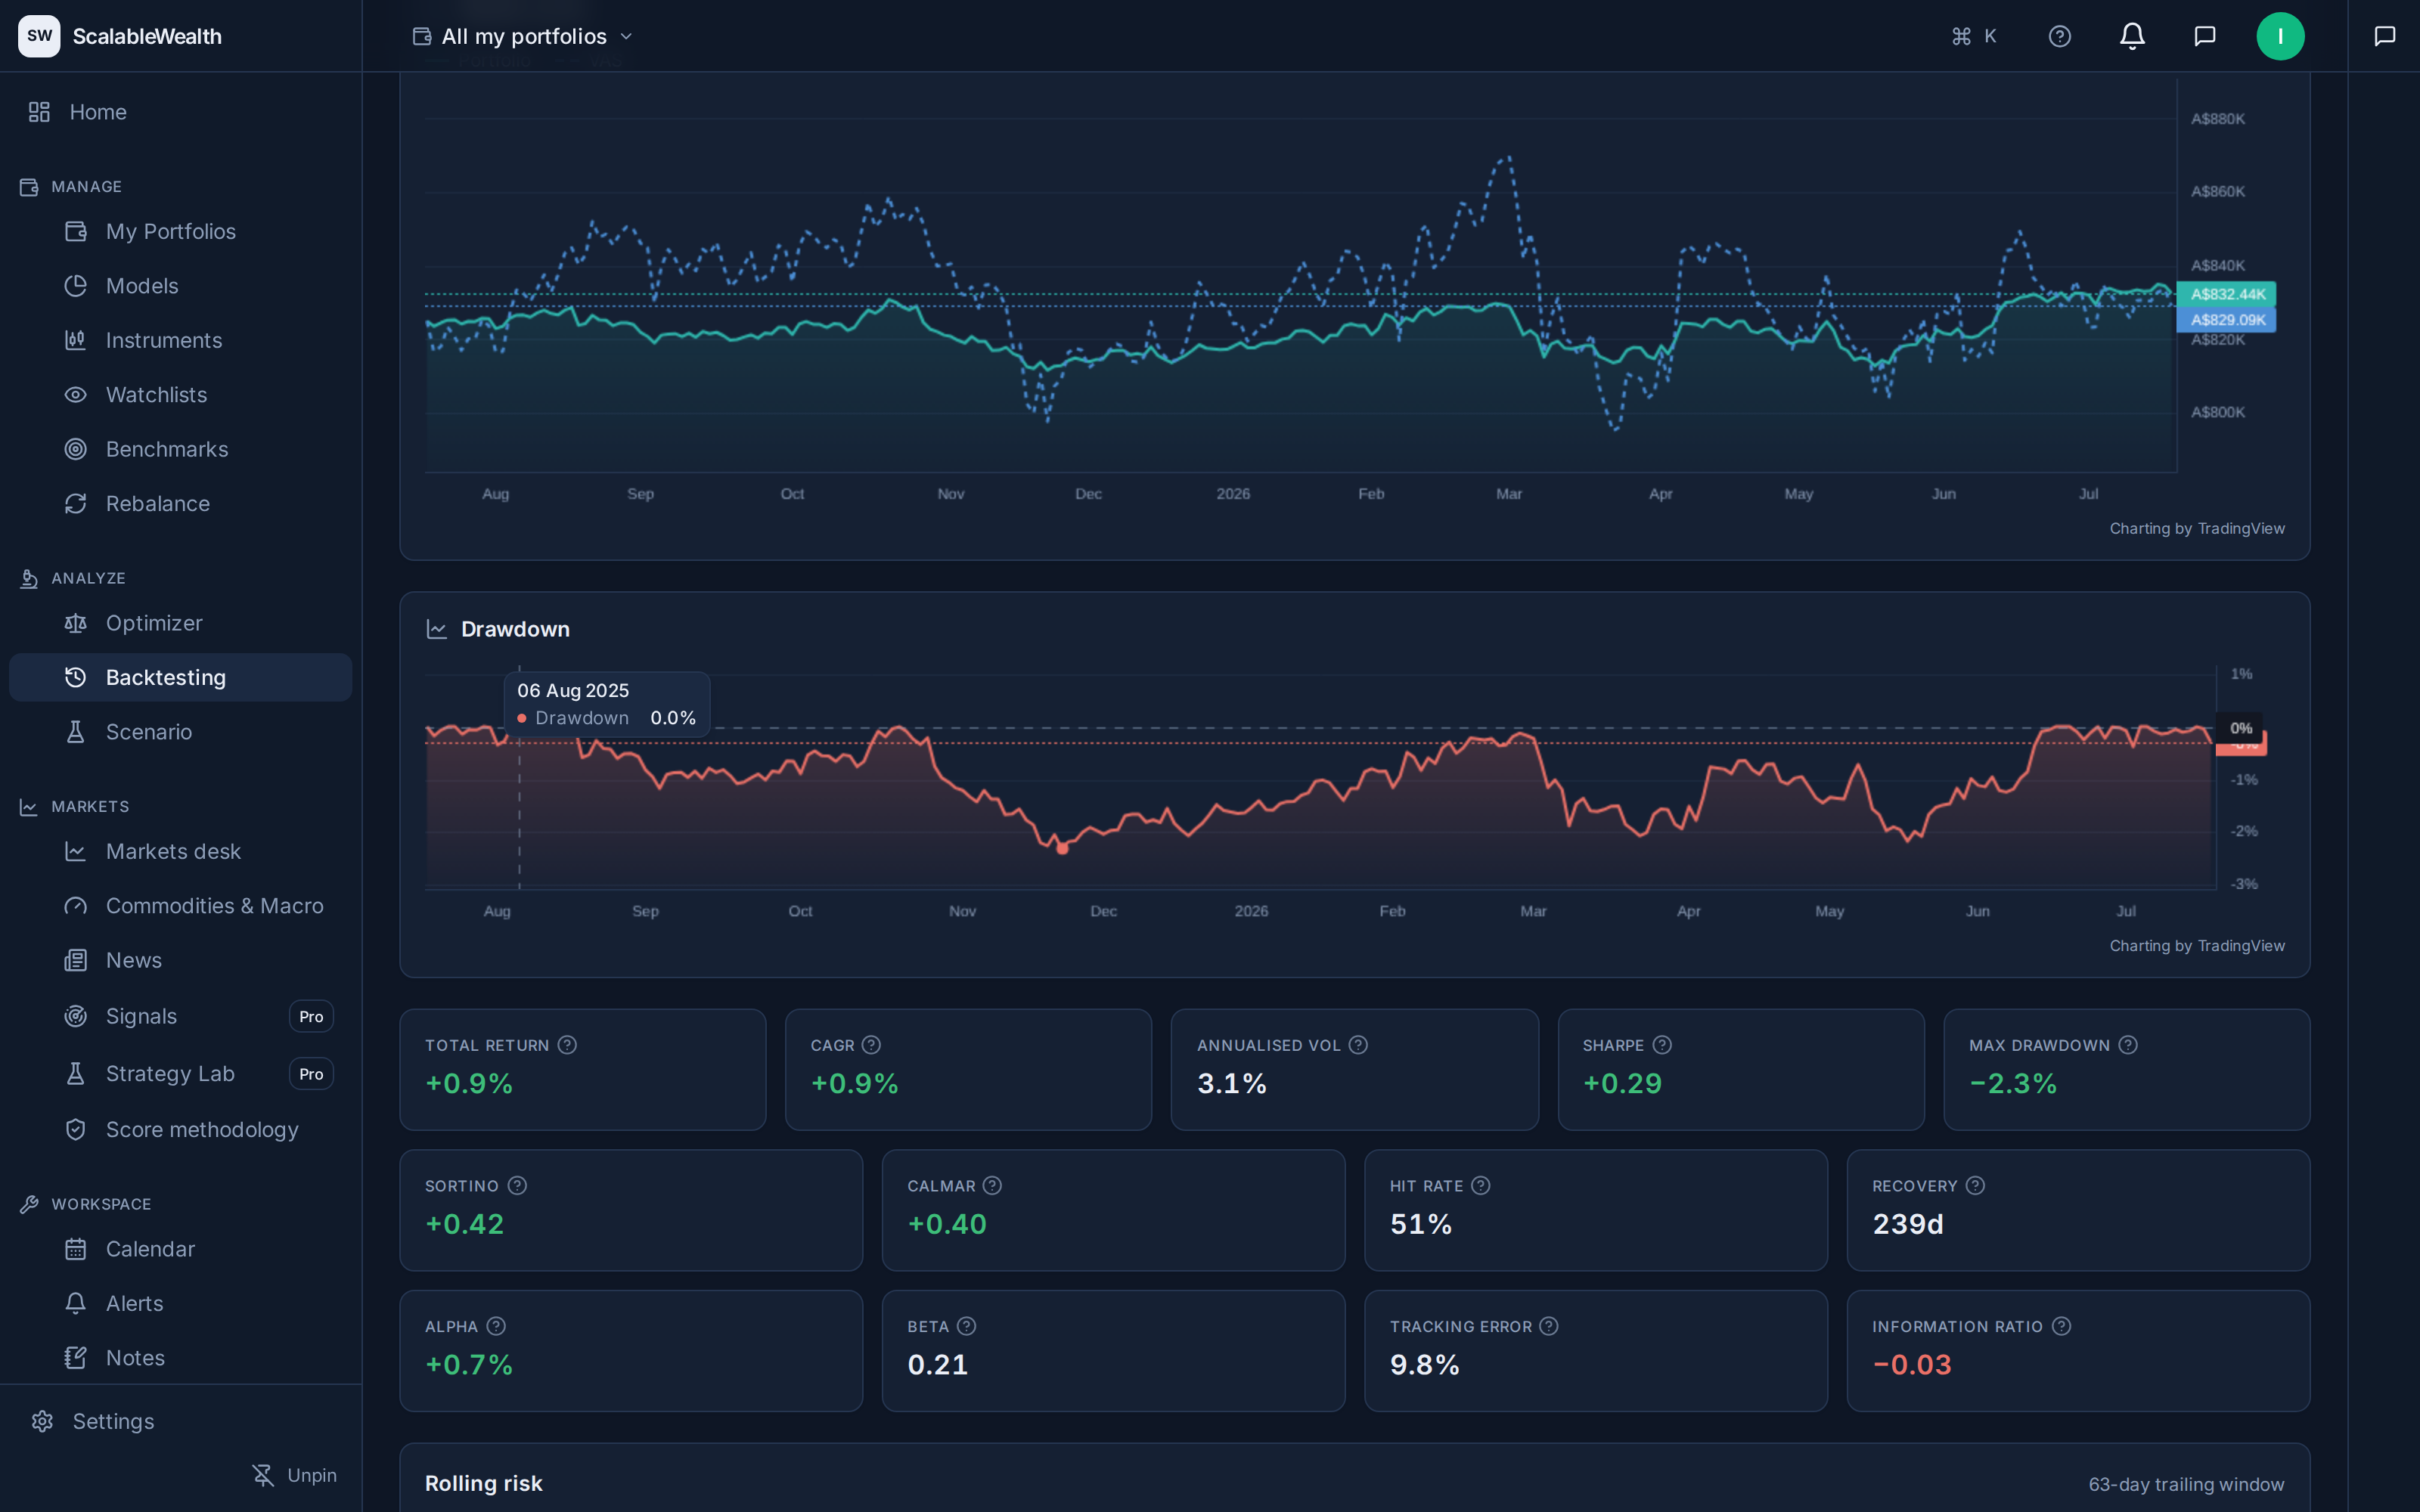Image resolution: width=2420 pixels, height=1512 pixels.
Task: Show info for Total Return metric
Action: coord(567,1045)
